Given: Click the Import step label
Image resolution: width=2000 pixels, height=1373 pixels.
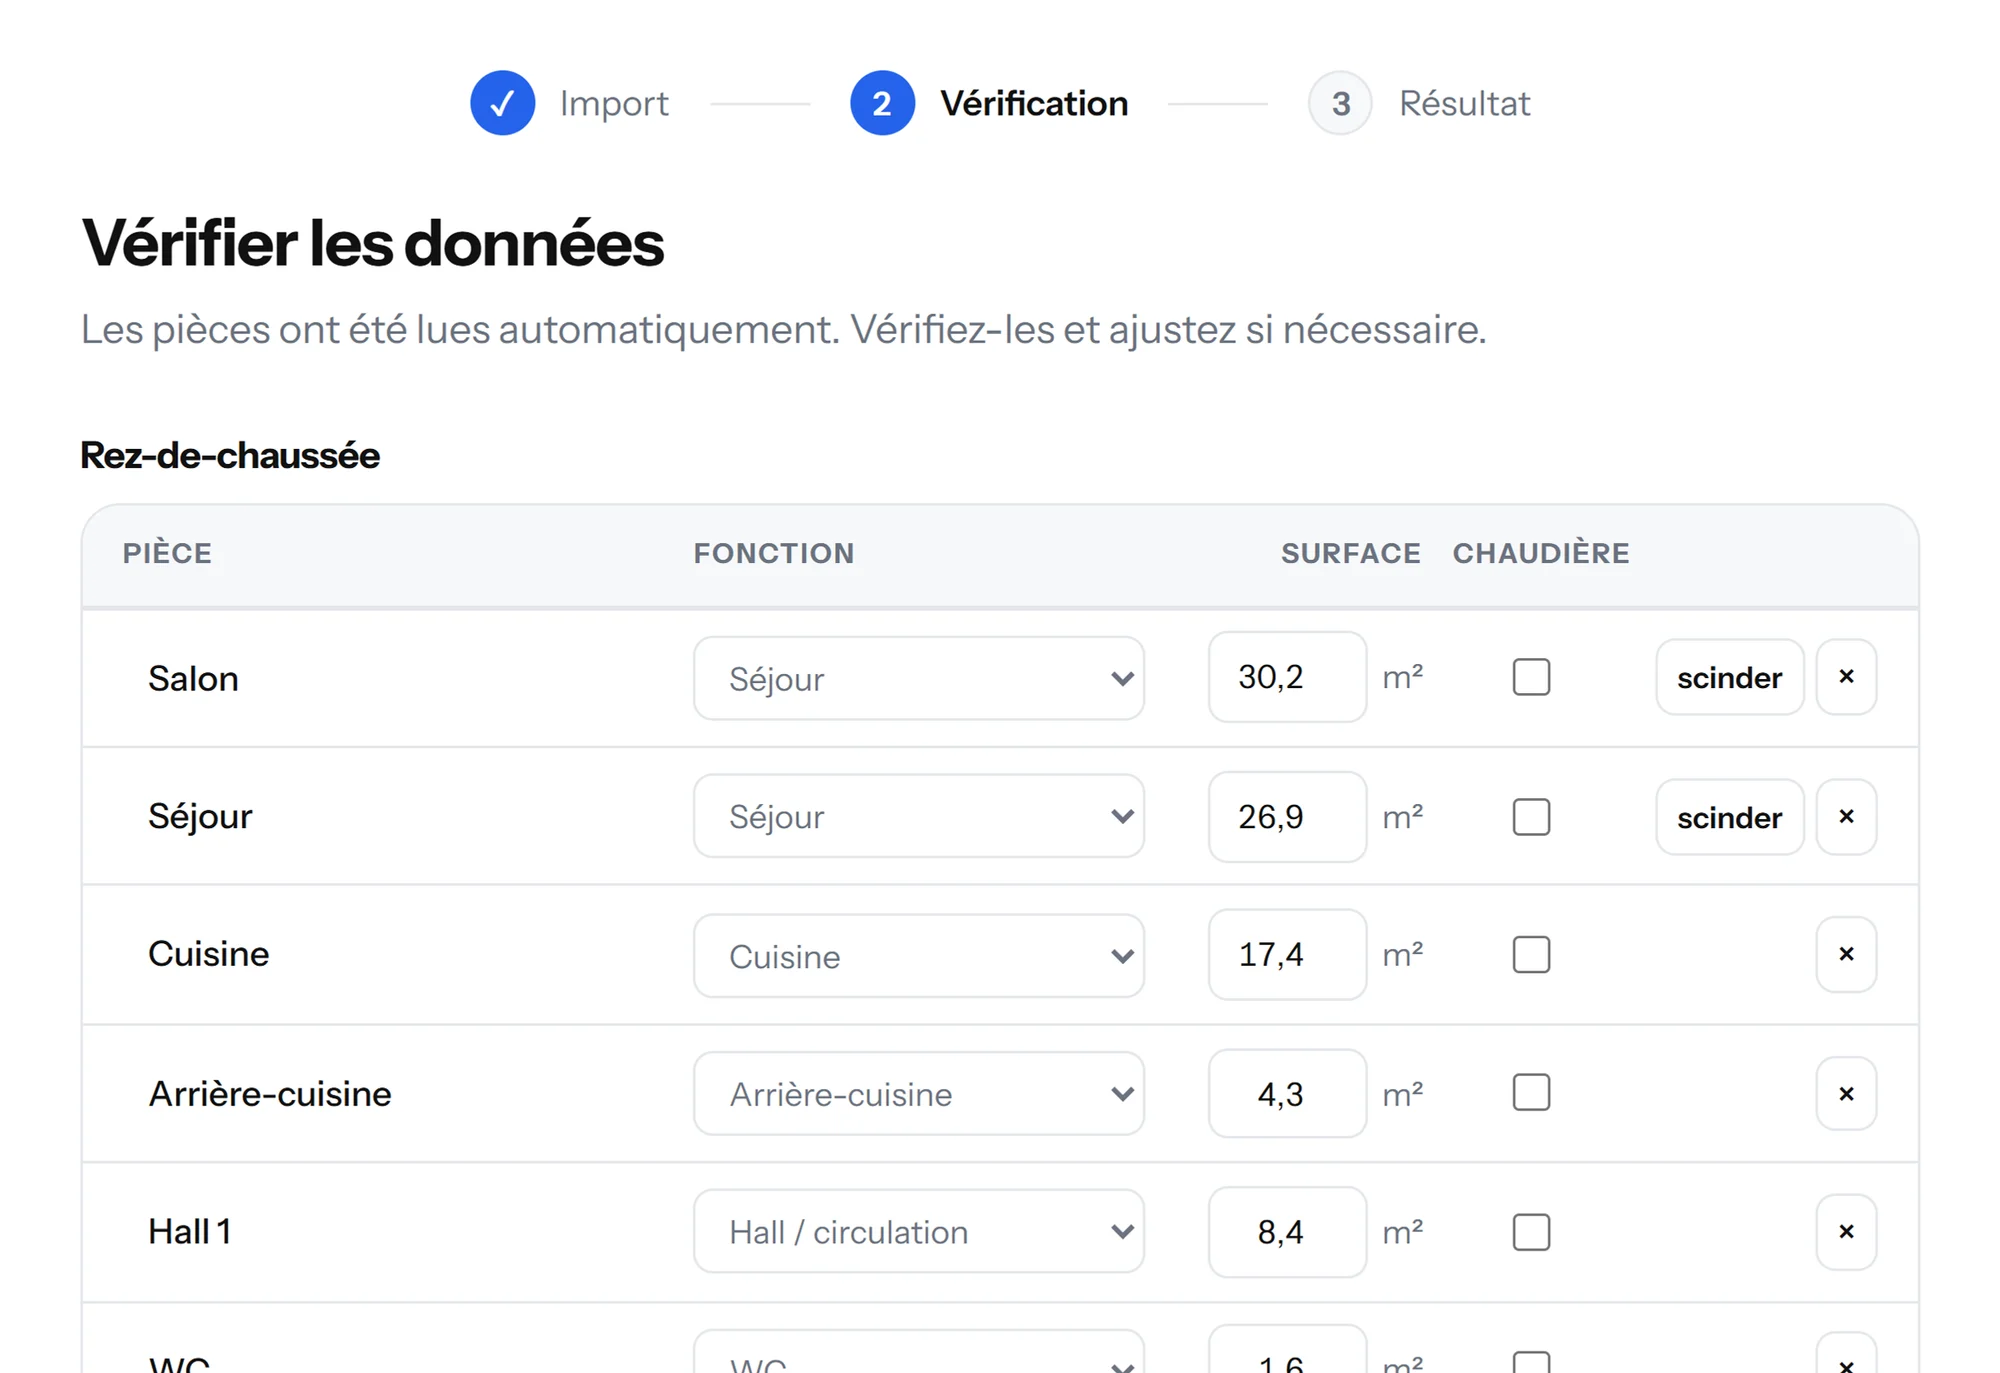Looking at the screenshot, I should pos(614,103).
